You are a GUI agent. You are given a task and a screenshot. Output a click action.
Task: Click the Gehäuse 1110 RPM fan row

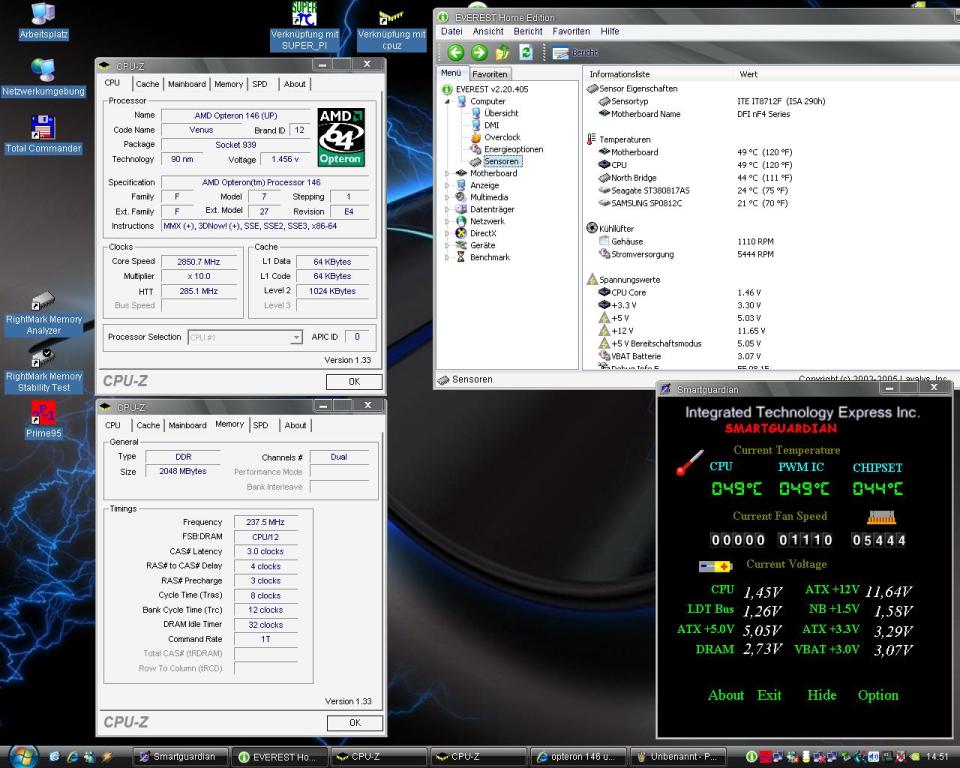(x=686, y=241)
